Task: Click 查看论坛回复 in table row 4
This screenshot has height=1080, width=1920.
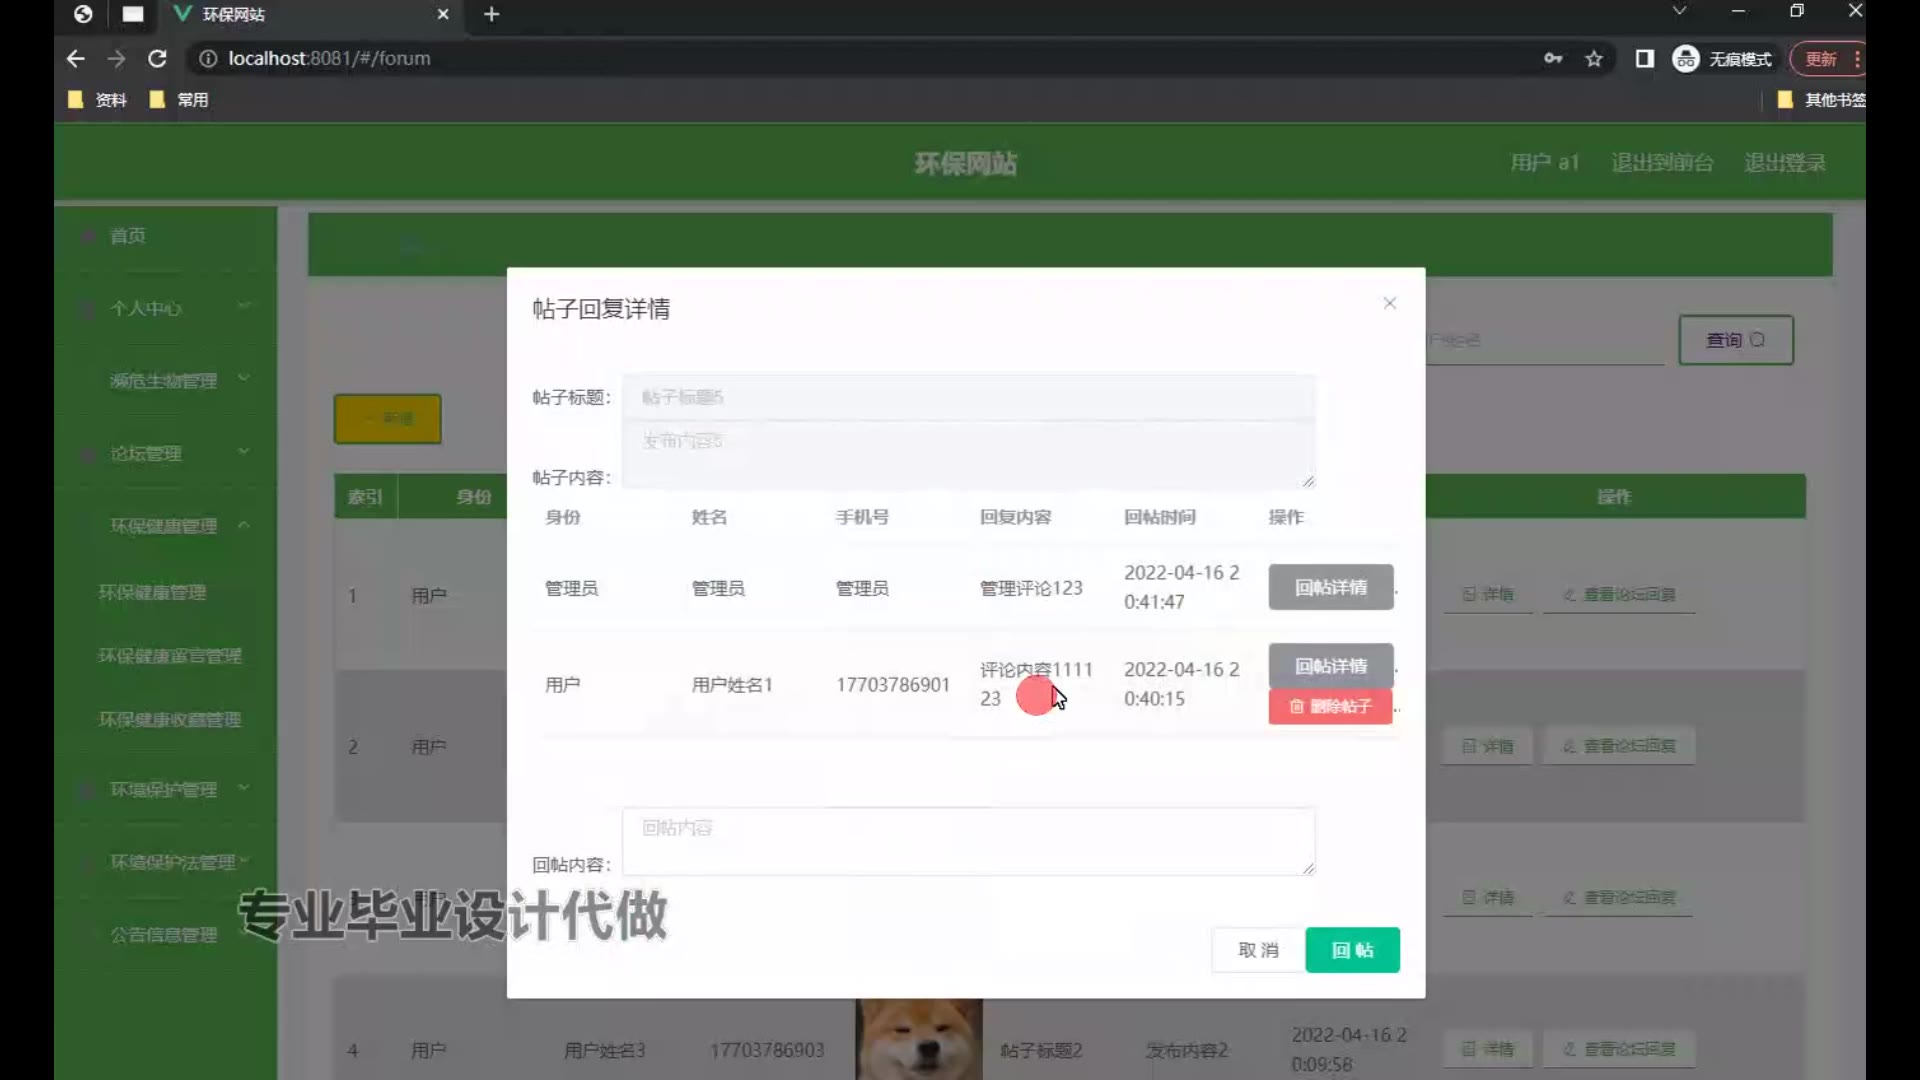Action: coord(1619,1049)
